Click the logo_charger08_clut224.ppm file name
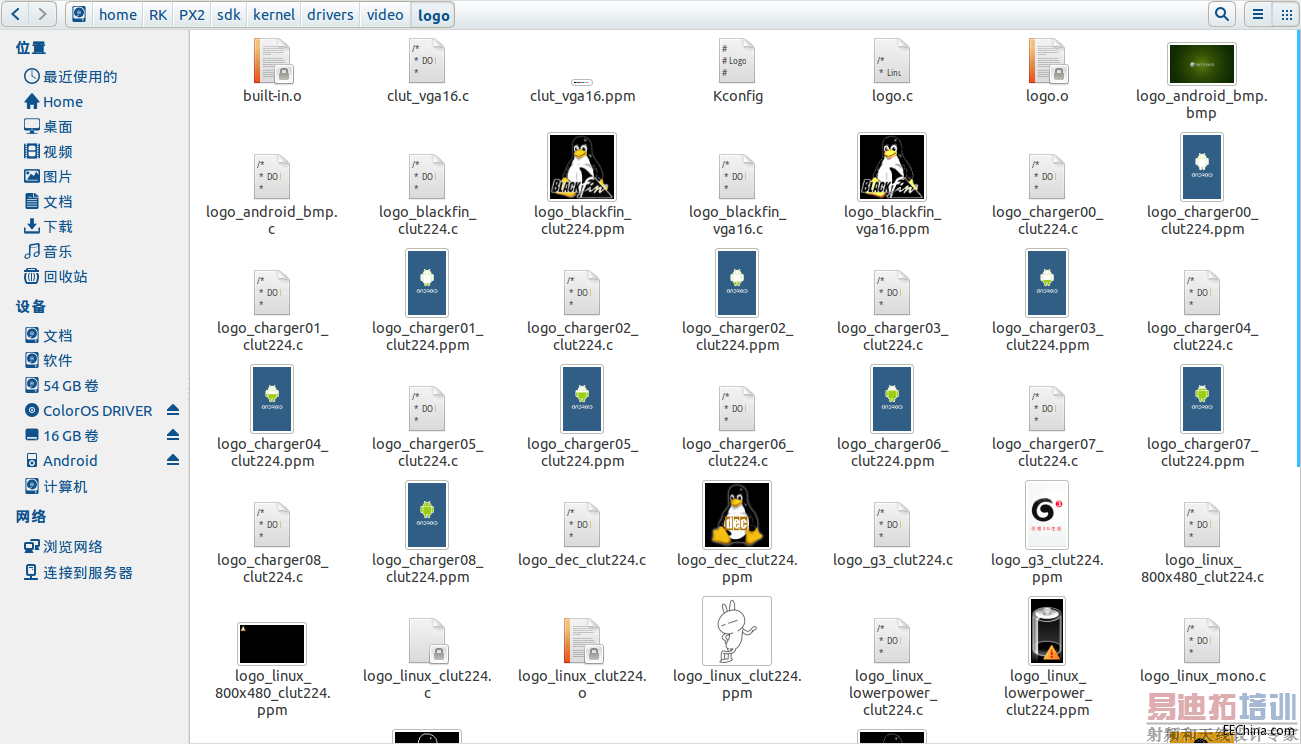 pos(427,568)
